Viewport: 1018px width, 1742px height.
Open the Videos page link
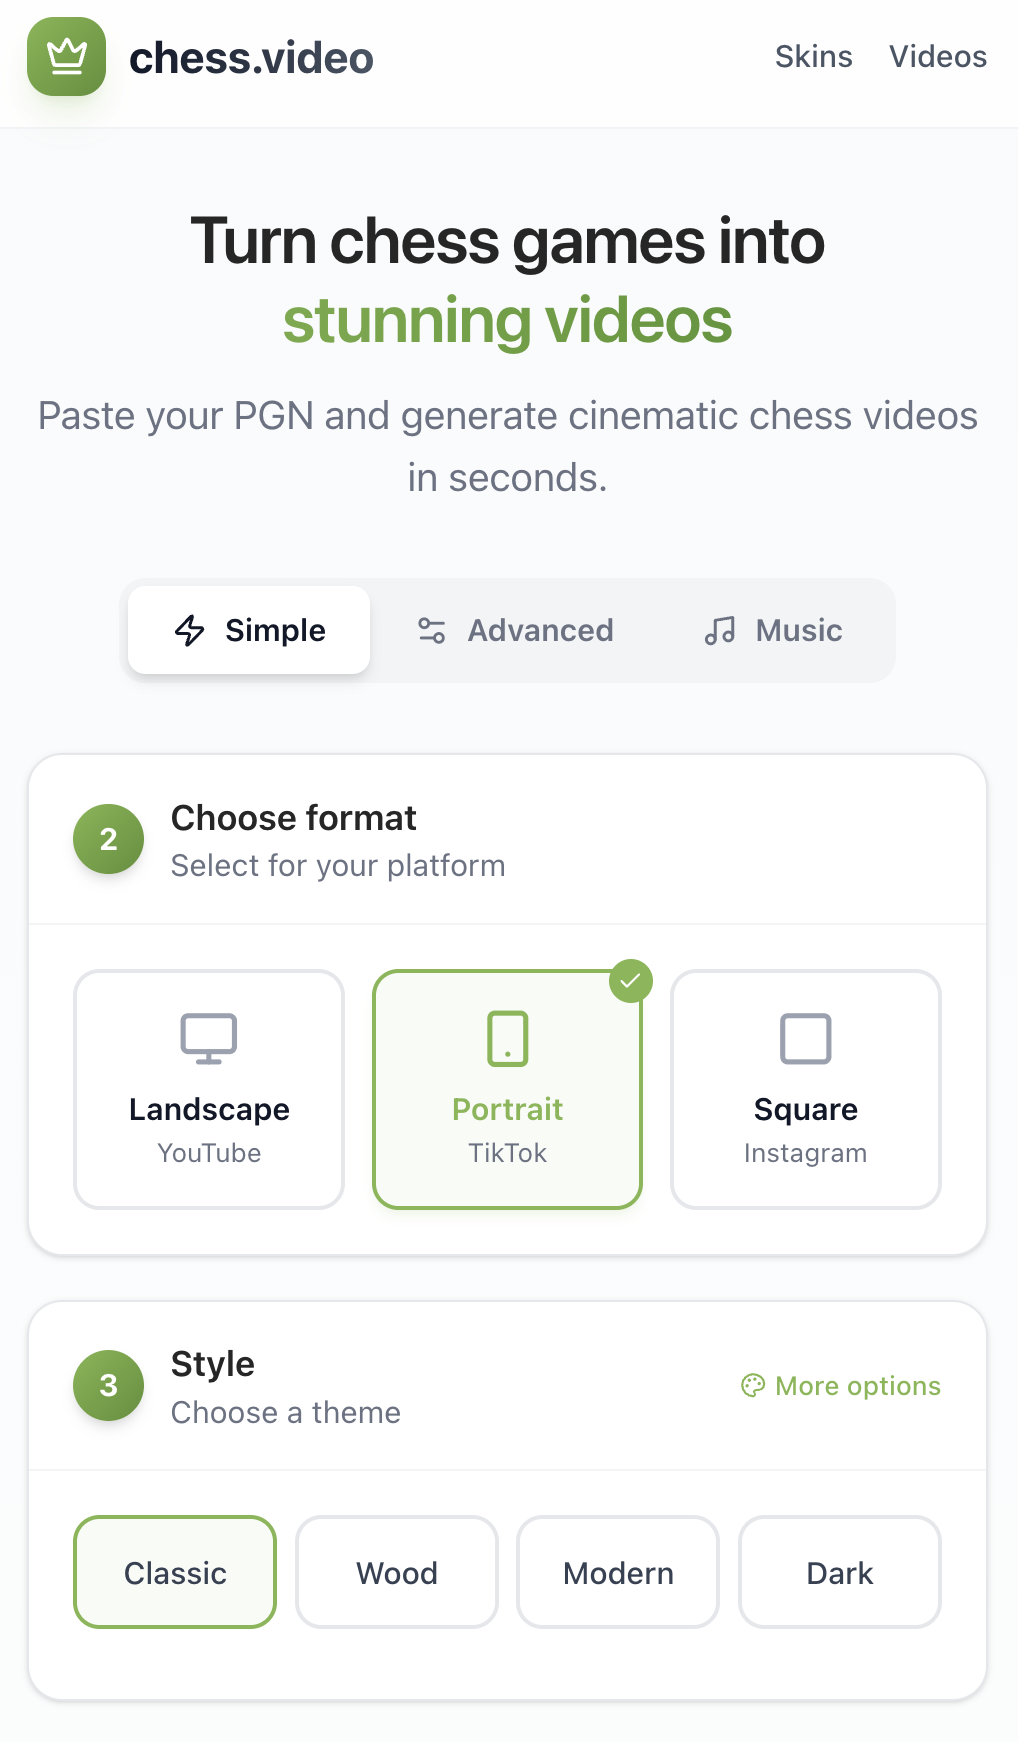pos(937,57)
